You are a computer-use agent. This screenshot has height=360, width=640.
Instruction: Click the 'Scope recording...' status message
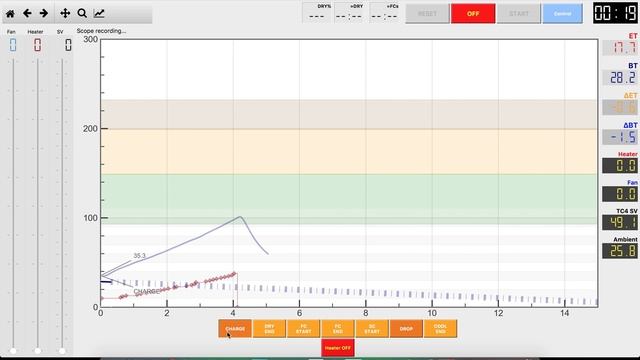(101, 31)
